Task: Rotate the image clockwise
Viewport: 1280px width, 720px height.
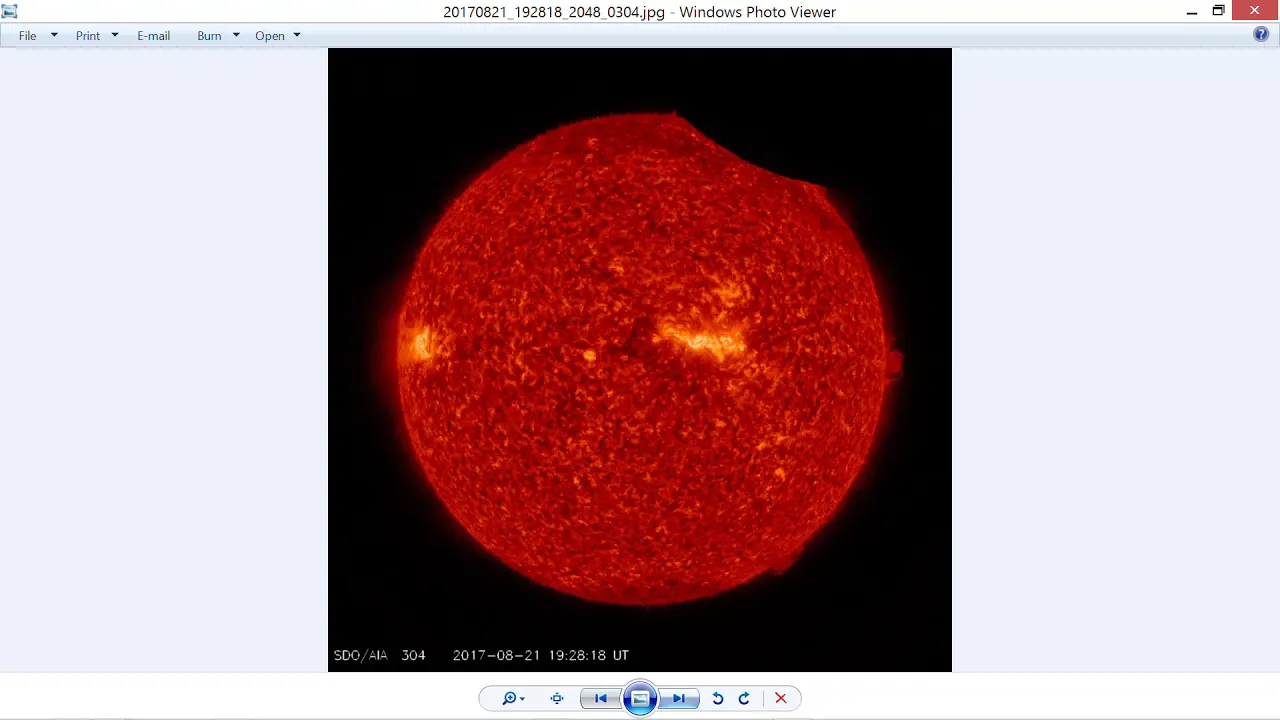Action: (744, 699)
